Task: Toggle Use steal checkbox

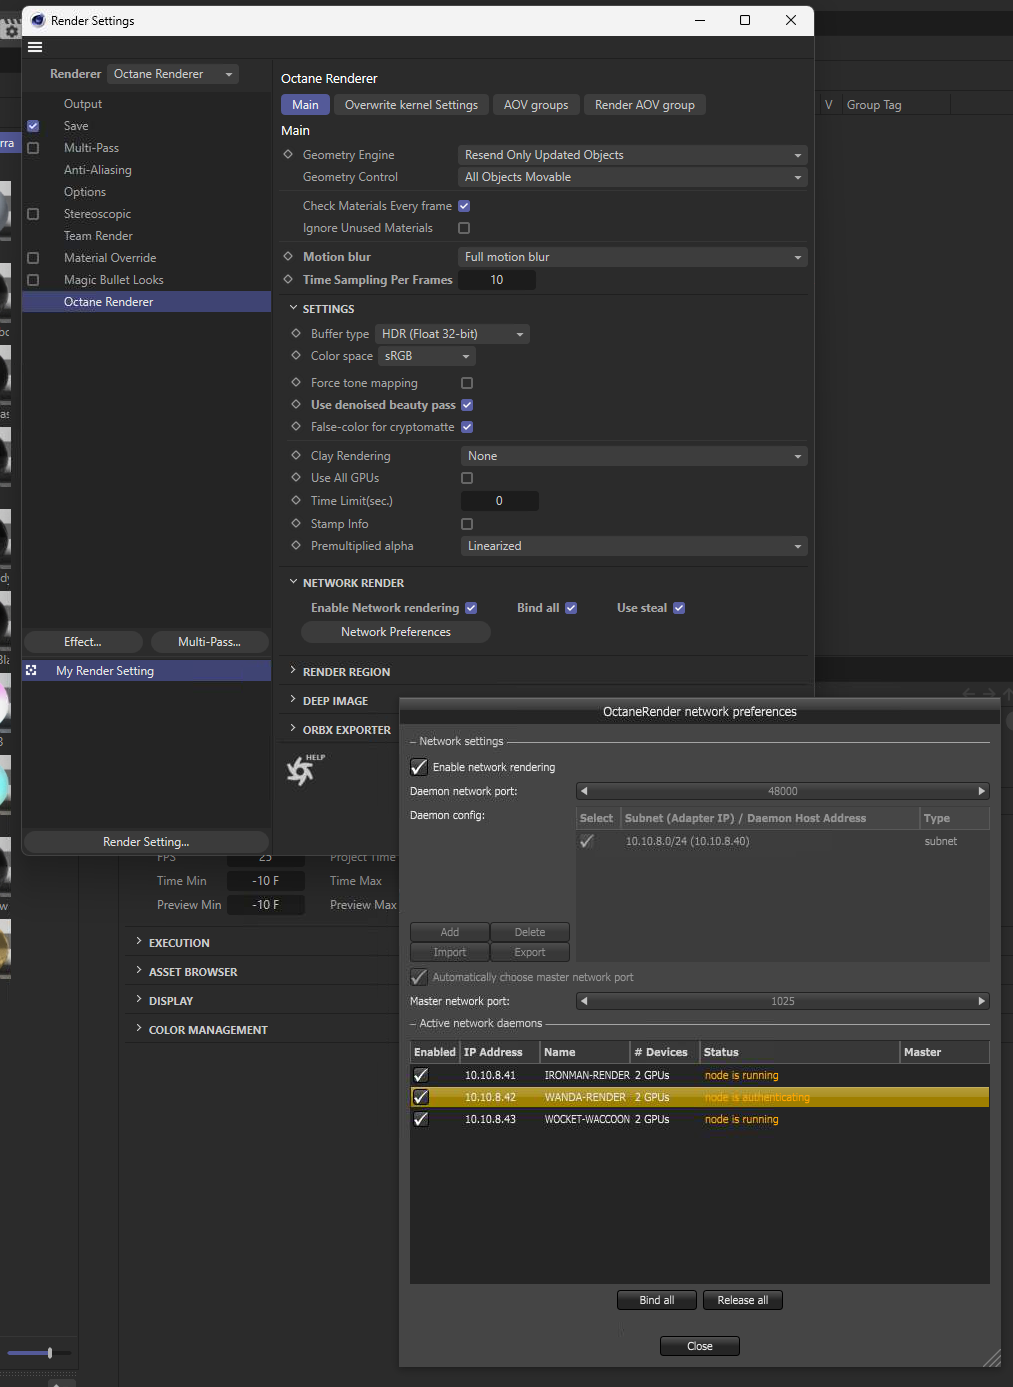Action: point(679,608)
